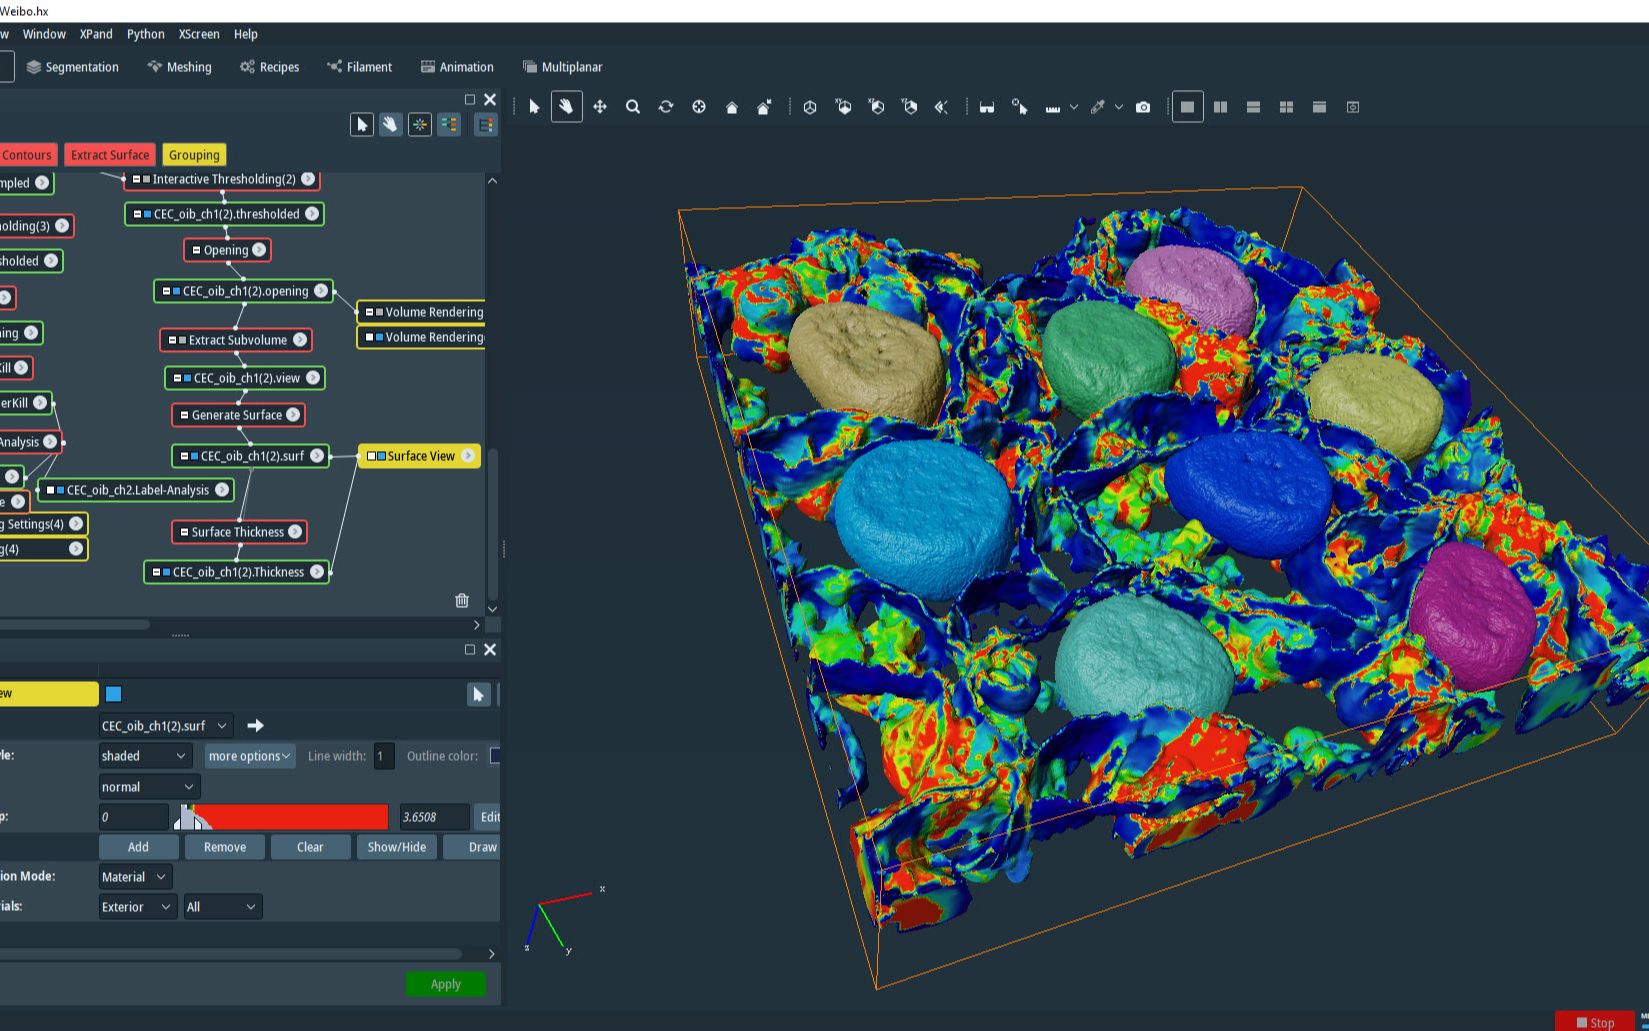Viewport: 1649px width, 1031px height.
Task: Toggle viewer visibility square on Surface View
Action: 381,456
